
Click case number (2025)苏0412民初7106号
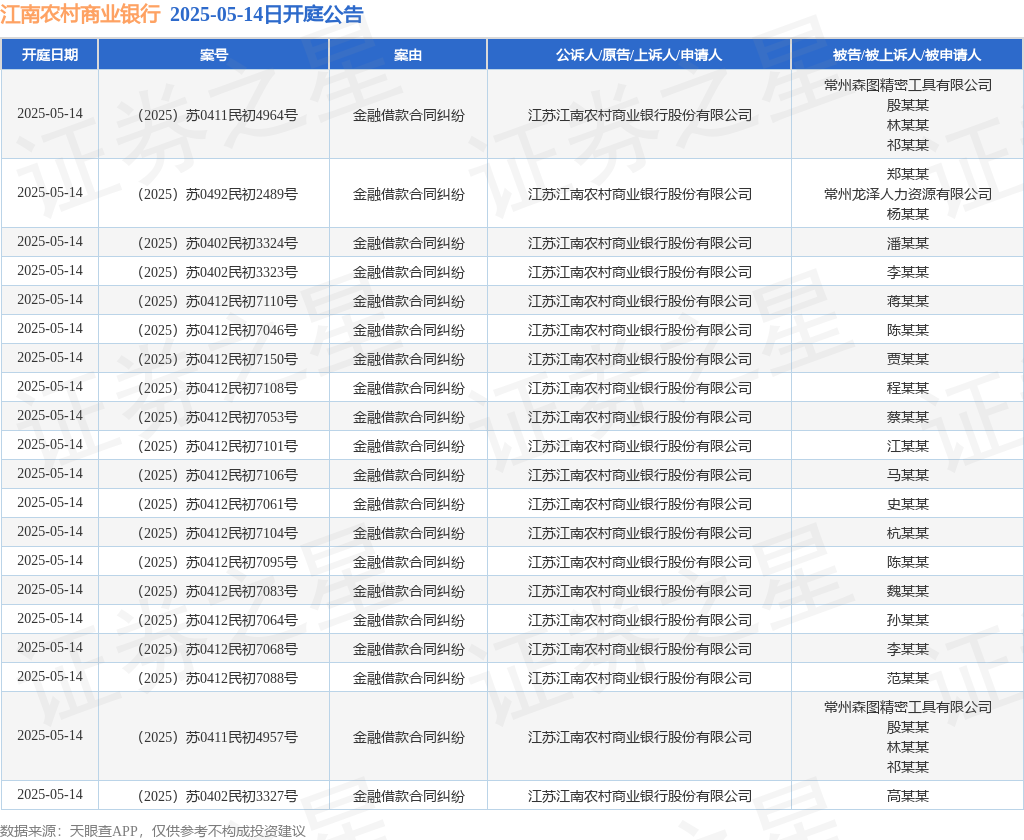[x=217, y=475]
